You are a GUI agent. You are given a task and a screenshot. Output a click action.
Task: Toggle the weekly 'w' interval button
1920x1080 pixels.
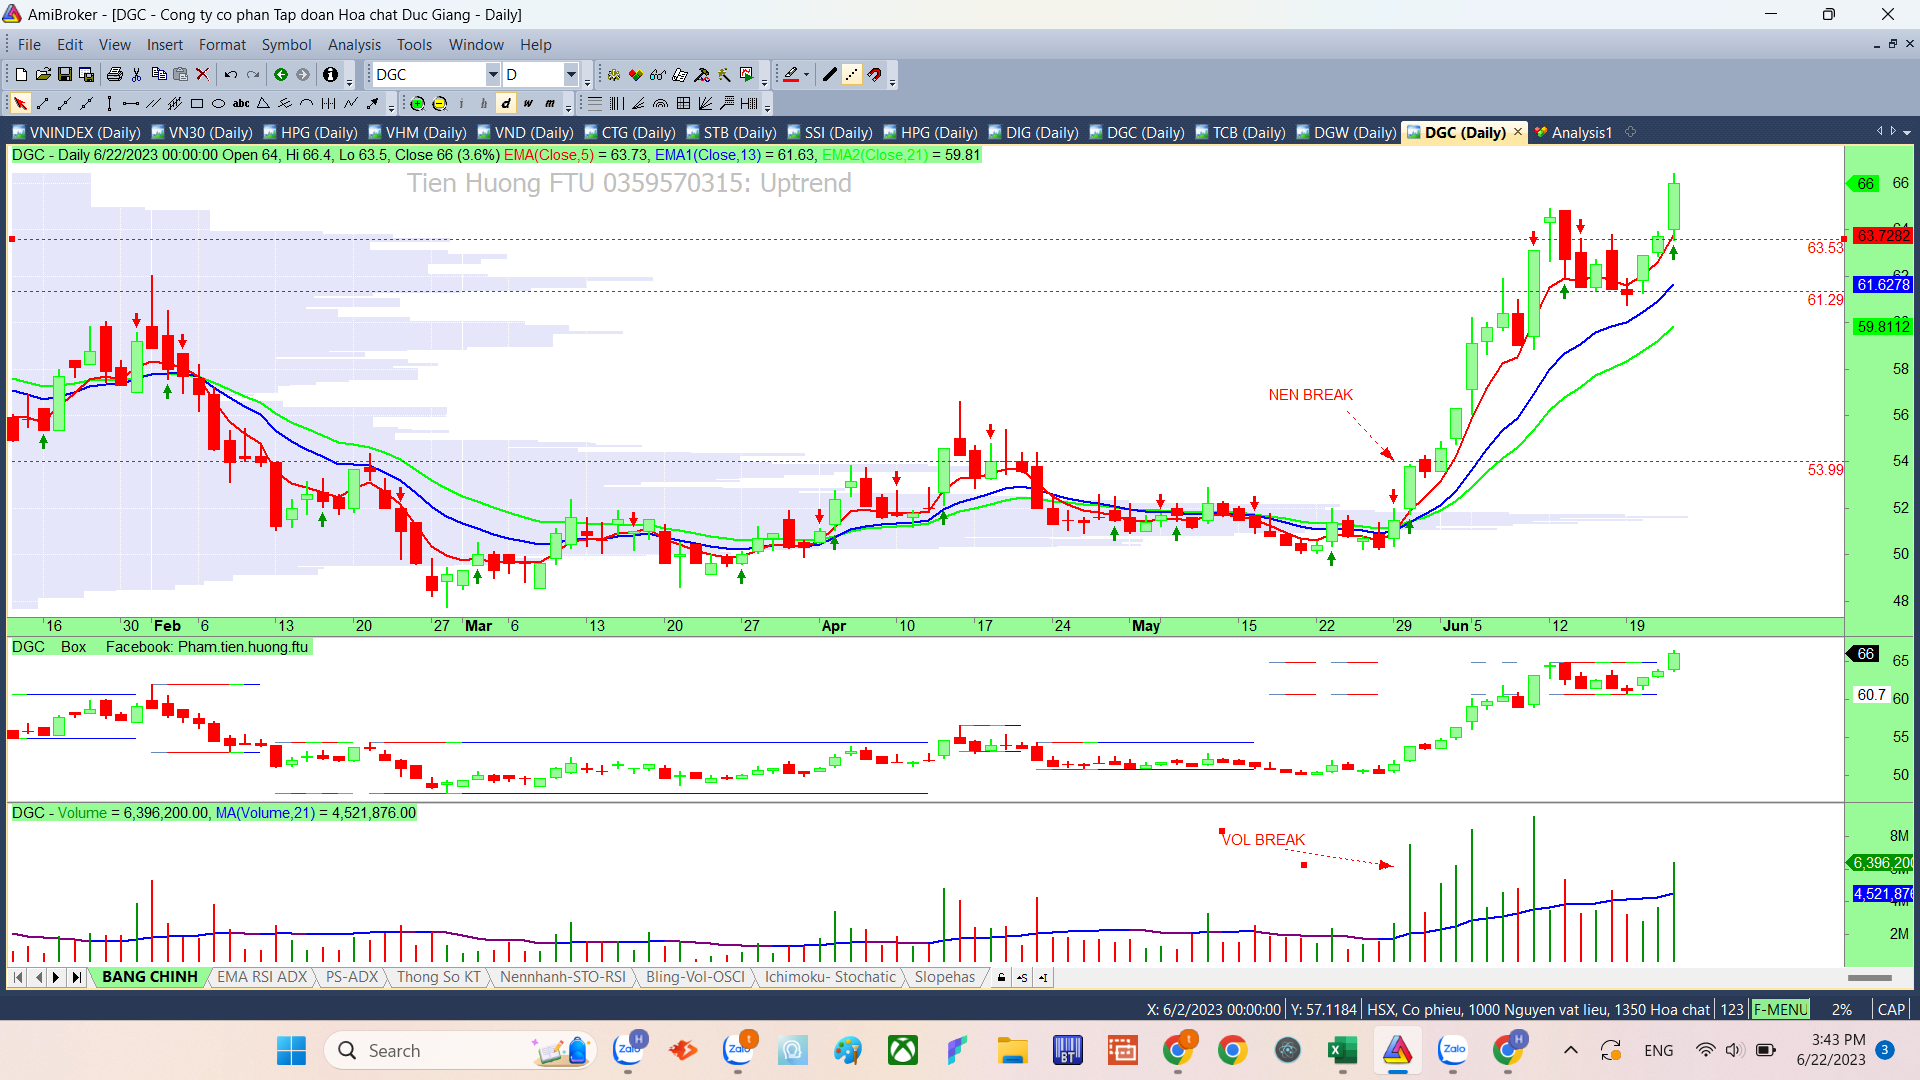(528, 104)
